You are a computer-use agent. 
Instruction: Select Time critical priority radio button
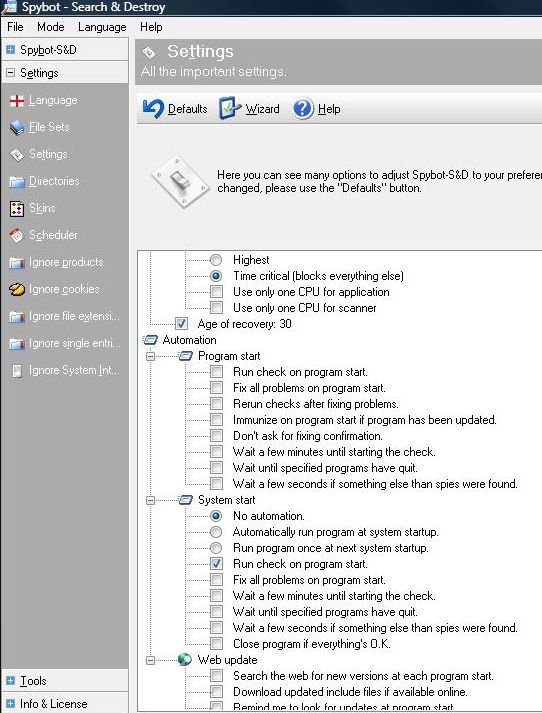[216, 276]
